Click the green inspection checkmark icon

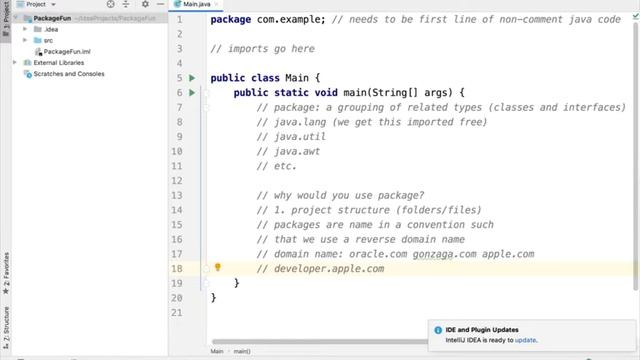pos(636,16)
